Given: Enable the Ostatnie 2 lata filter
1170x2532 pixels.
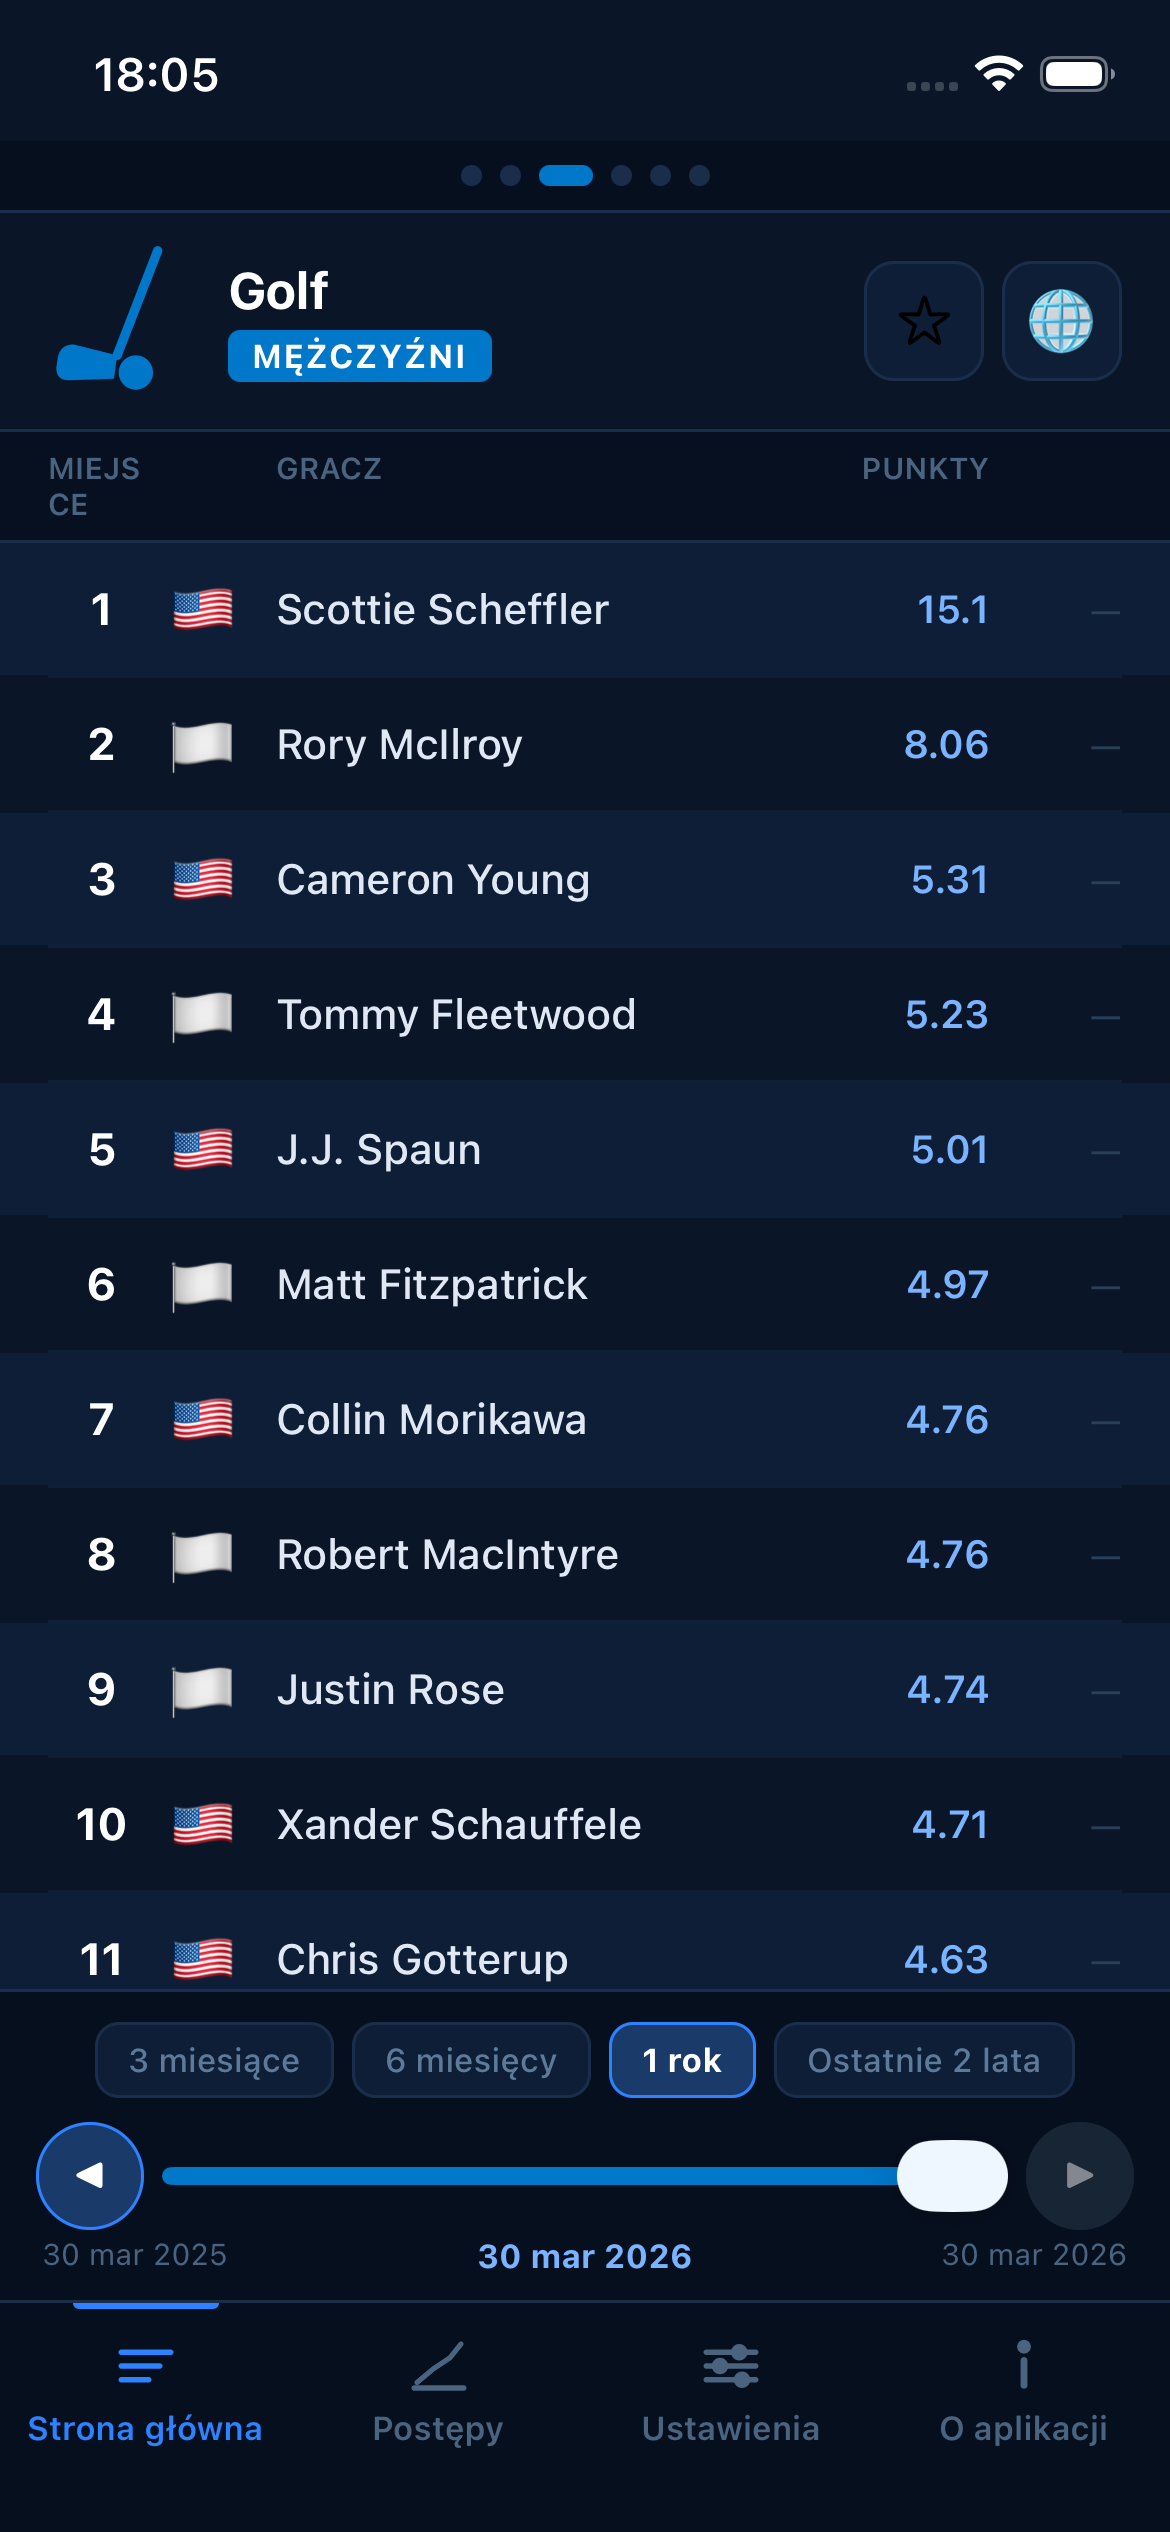Looking at the screenshot, I should pyautogui.click(x=923, y=2060).
